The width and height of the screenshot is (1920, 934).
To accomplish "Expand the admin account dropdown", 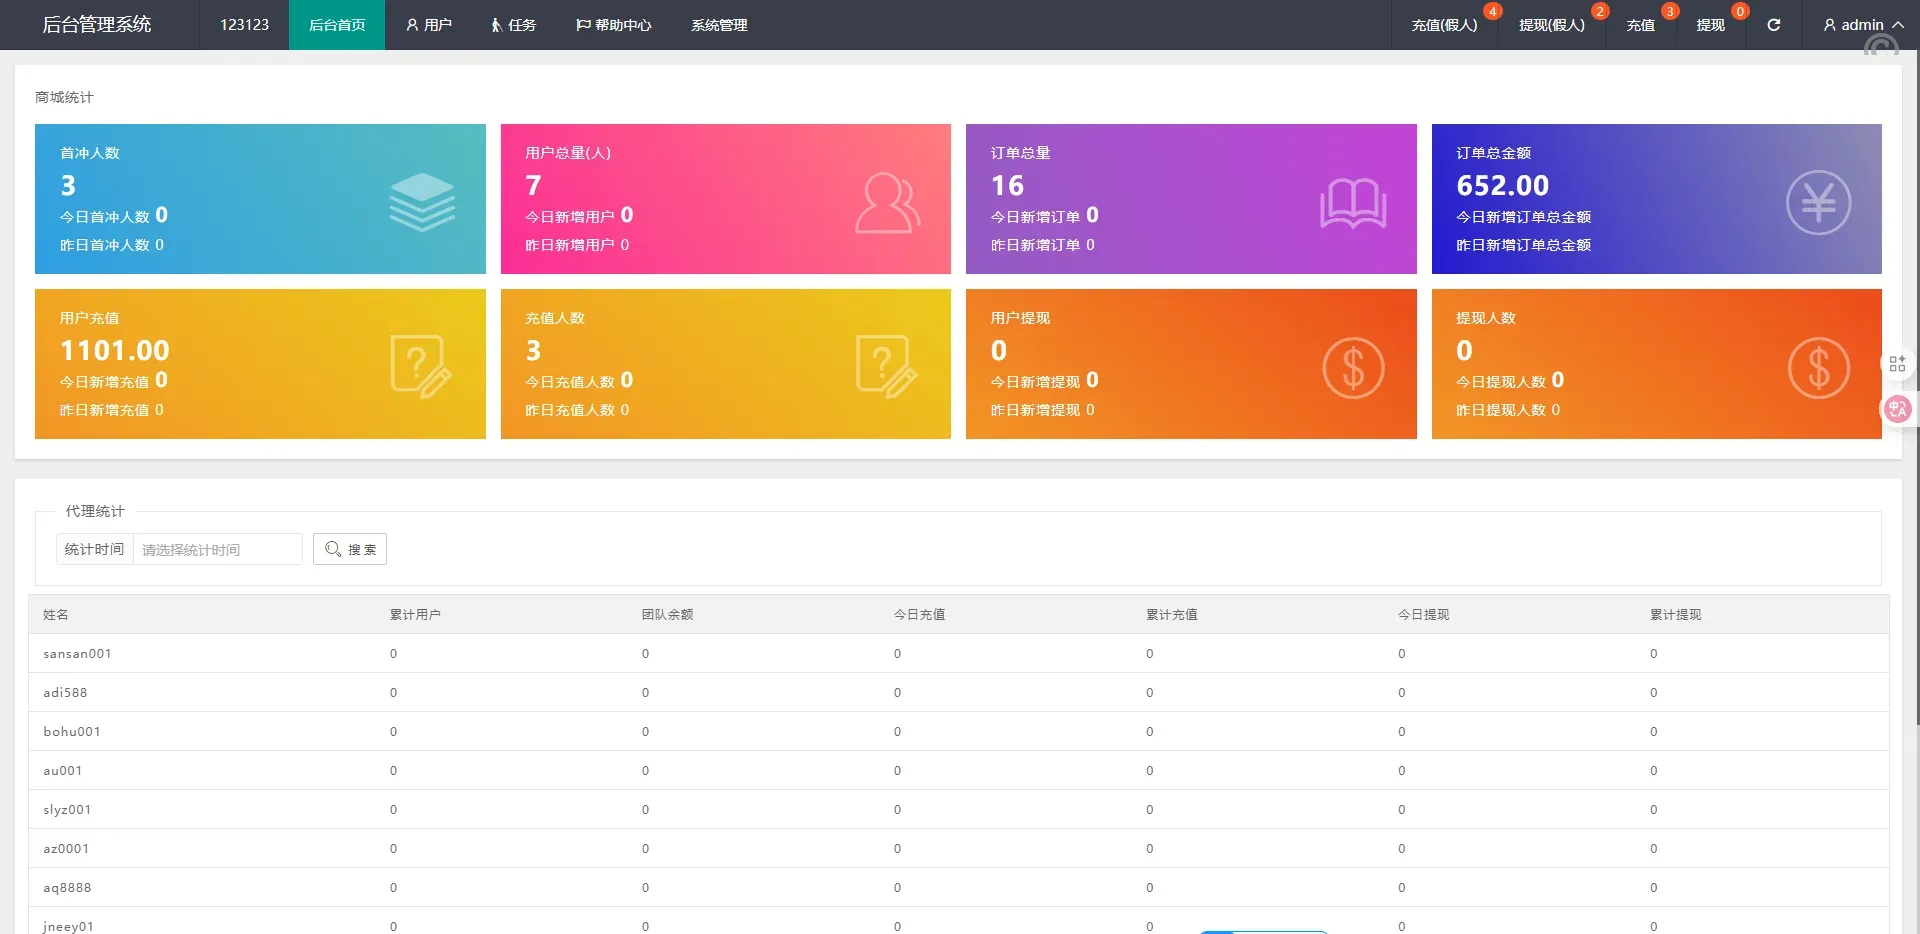I will 1862,25.
